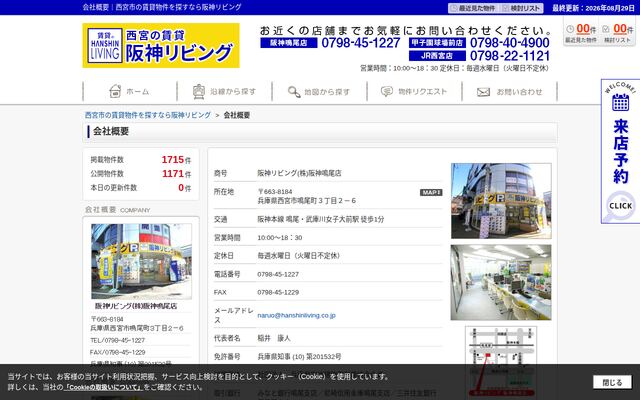Viewport: 640px width, 400px height.
Task: Click the clock icon for 最近見た物件 counter
Action: click(570, 29)
